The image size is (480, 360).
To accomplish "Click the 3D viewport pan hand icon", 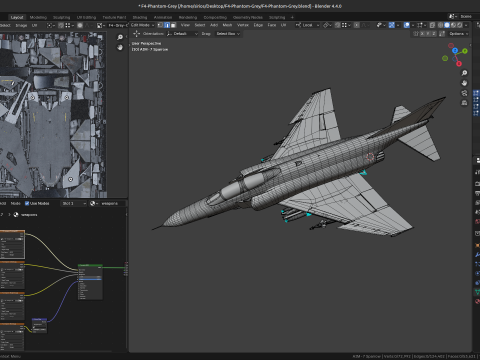I will click(464, 83).
